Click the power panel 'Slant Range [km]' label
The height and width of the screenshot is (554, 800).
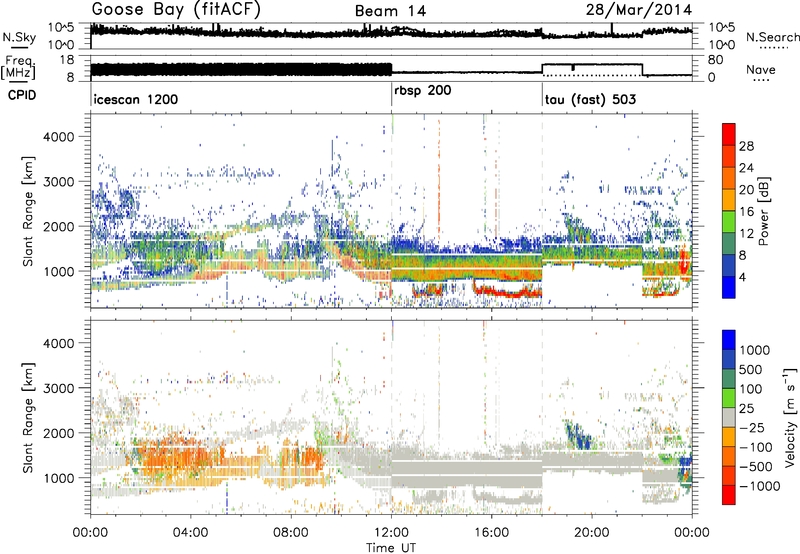click(28, 211)
